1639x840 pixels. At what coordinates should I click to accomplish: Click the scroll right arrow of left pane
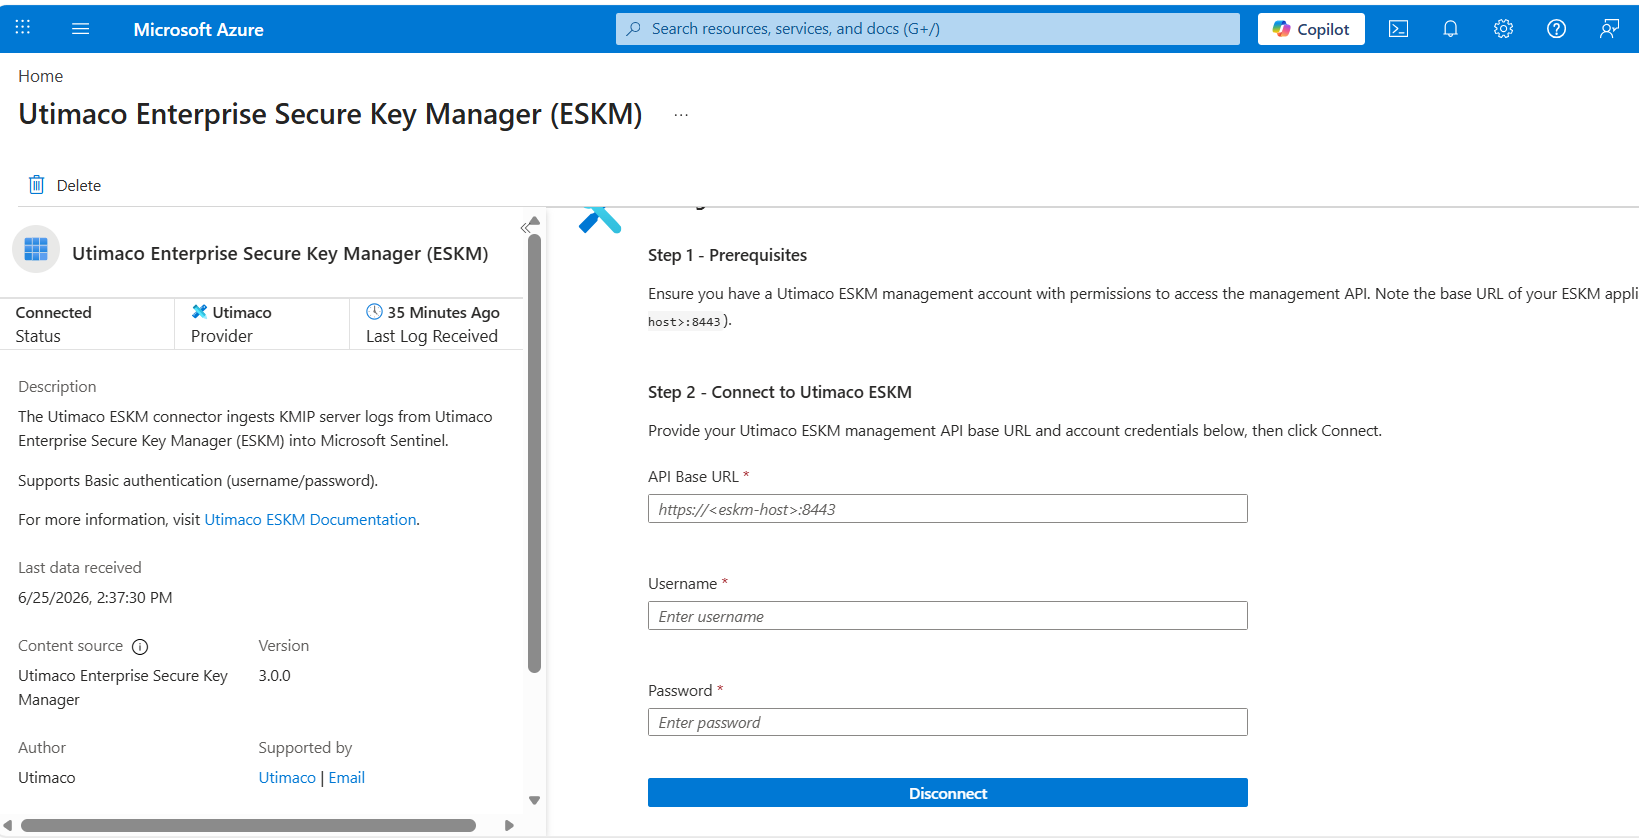tap(509, 826)
